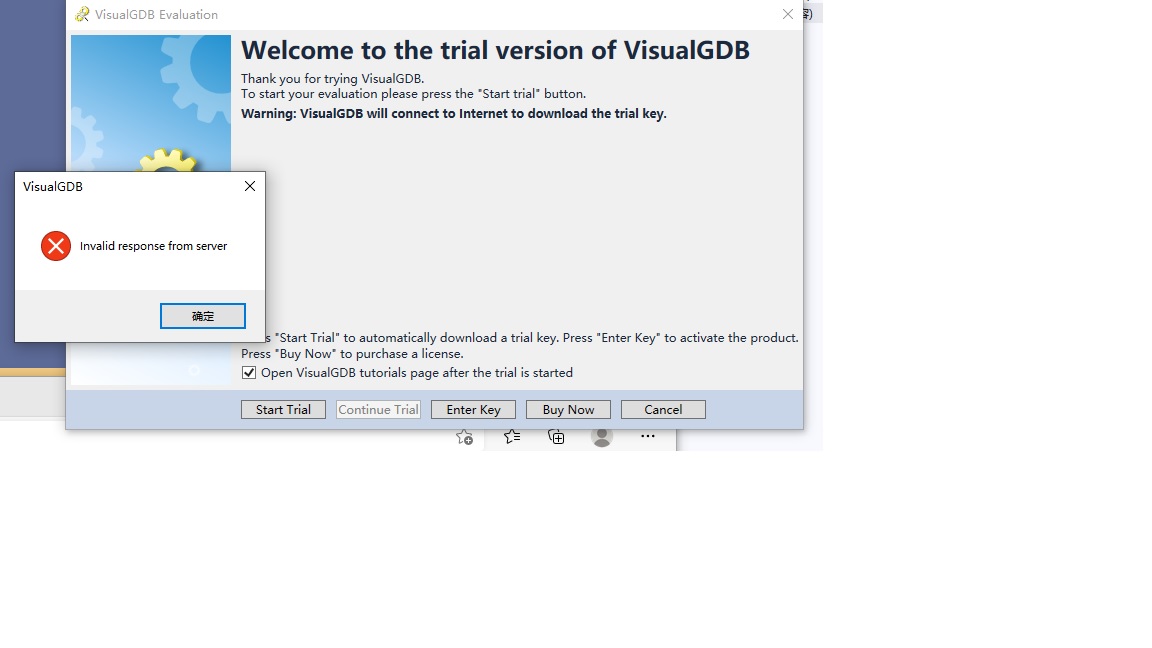Click the 'Thank you for trying VisualGDB.' text

click(332, 79)
